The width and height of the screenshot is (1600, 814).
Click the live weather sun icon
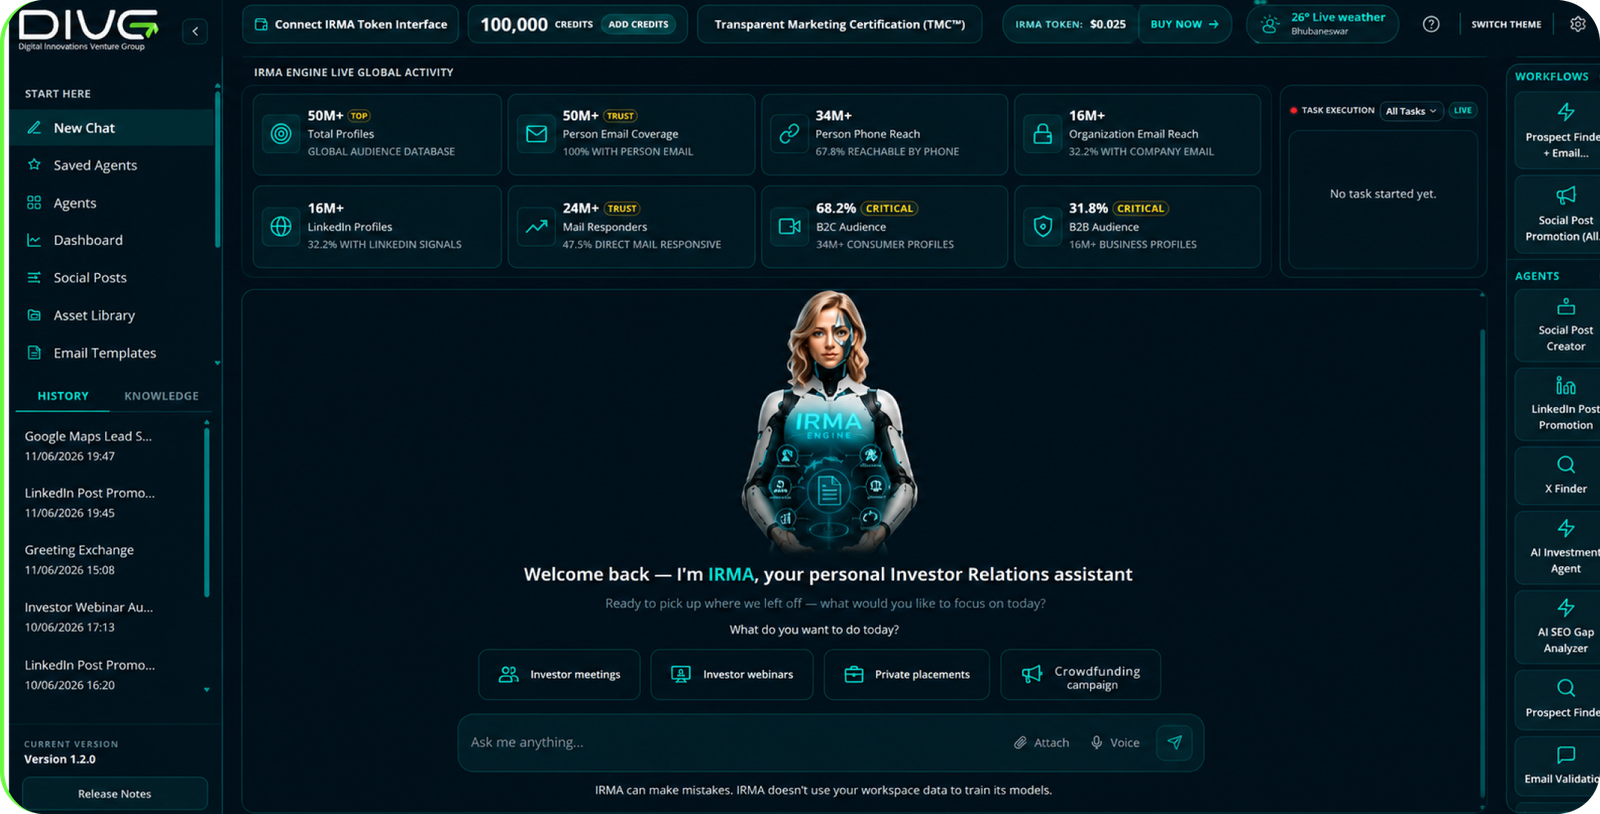(1269, 25)
